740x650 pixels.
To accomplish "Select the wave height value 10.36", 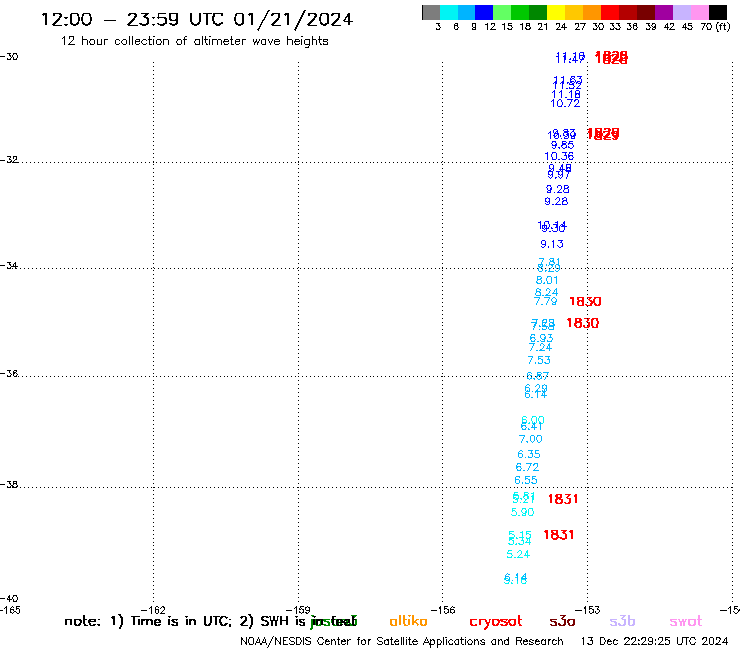I will click(x=559, y=156).
